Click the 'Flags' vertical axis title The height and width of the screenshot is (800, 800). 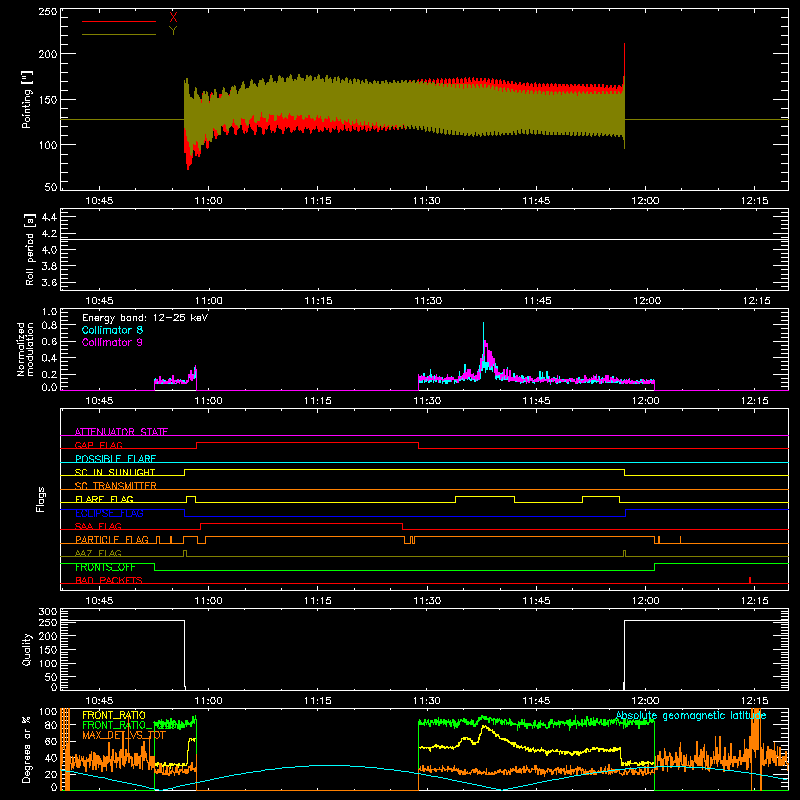pyautogui.click(x=40, y=499)
